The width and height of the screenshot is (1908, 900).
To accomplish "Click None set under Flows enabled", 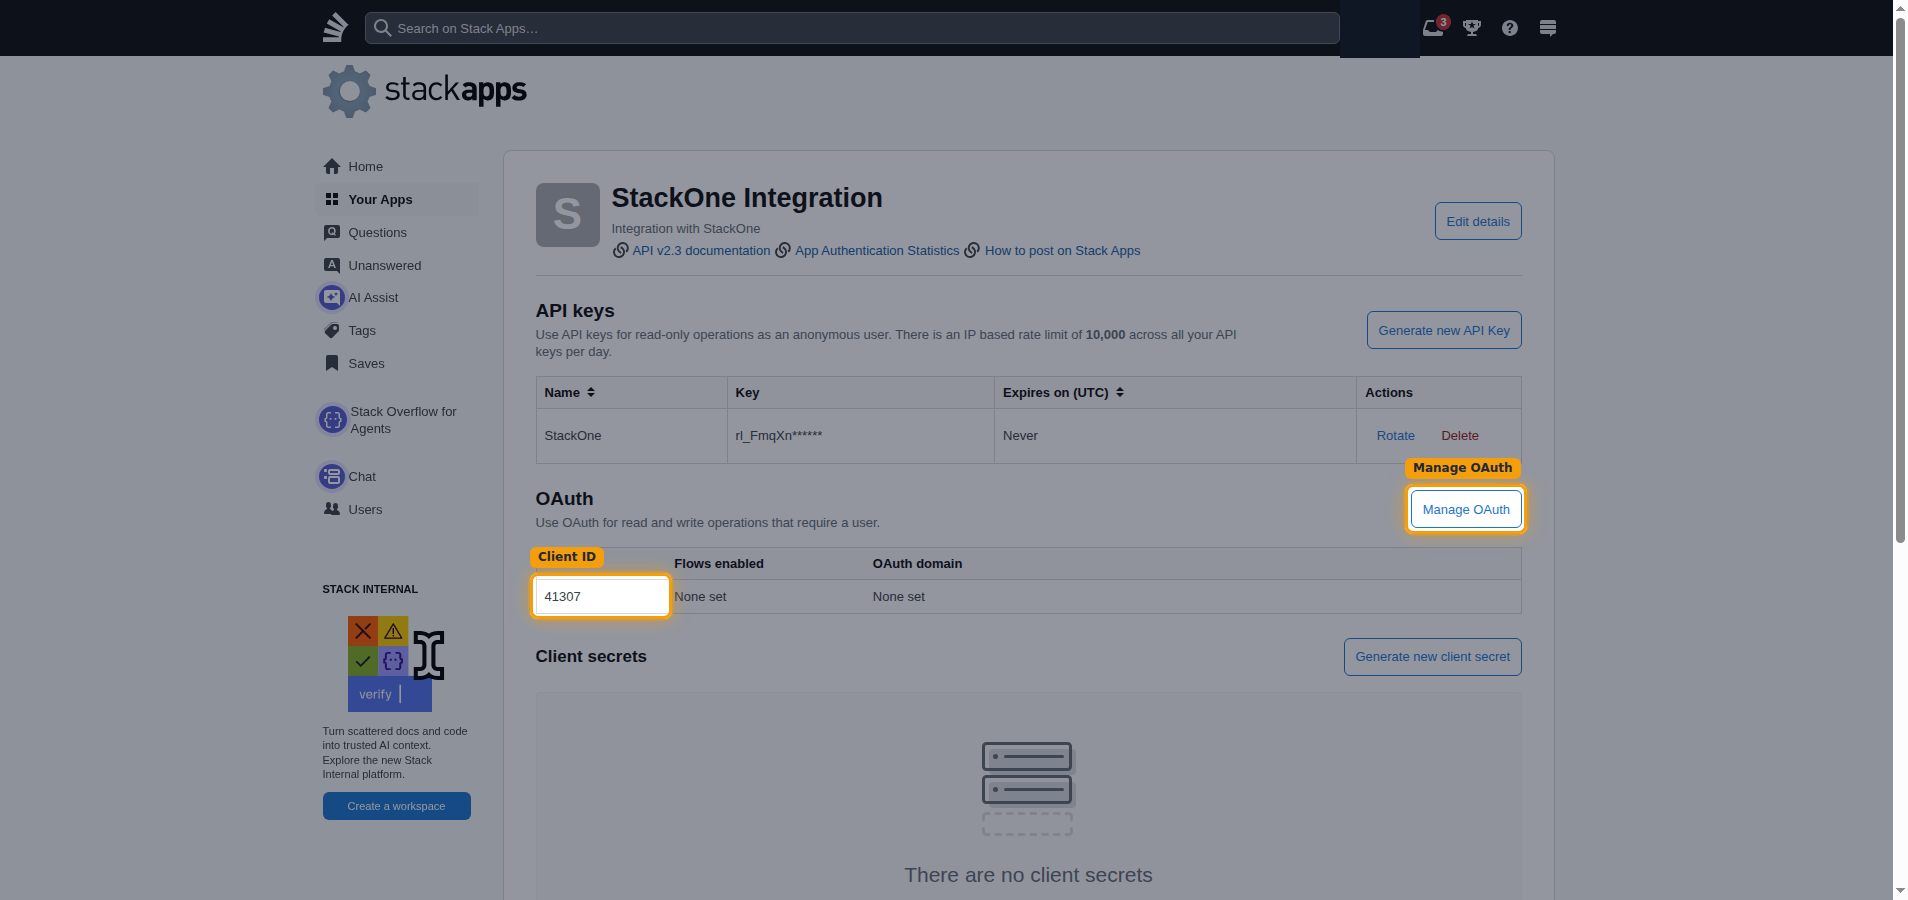I will pyautogui.click(x=700, y=597).
